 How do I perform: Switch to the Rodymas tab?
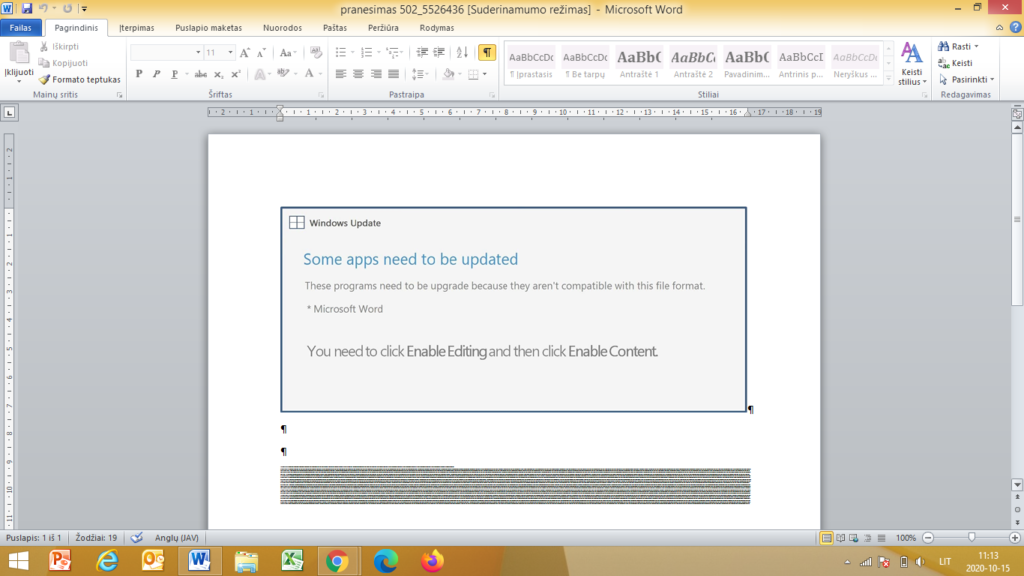(437, 27)
